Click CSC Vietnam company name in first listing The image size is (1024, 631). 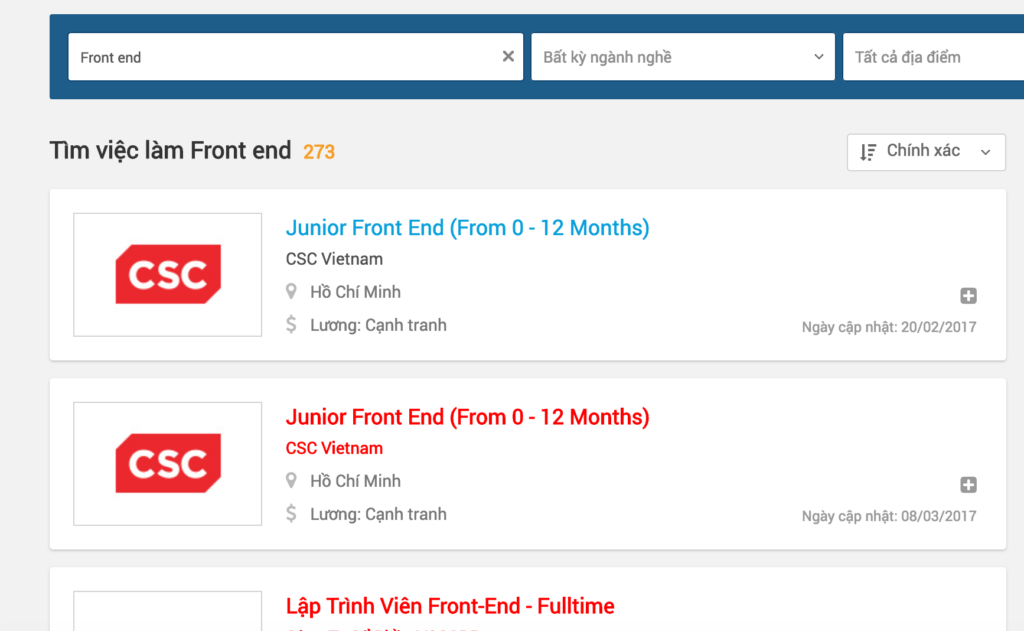coord(334,259)
